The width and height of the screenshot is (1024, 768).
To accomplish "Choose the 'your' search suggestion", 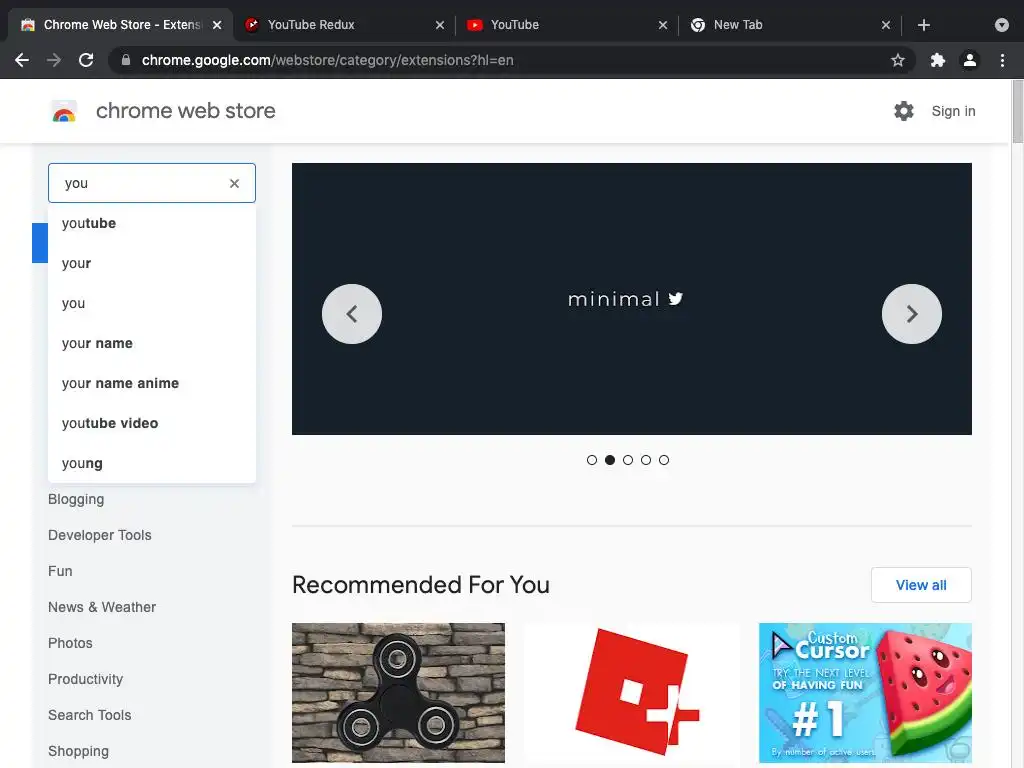I will [152, 263].
